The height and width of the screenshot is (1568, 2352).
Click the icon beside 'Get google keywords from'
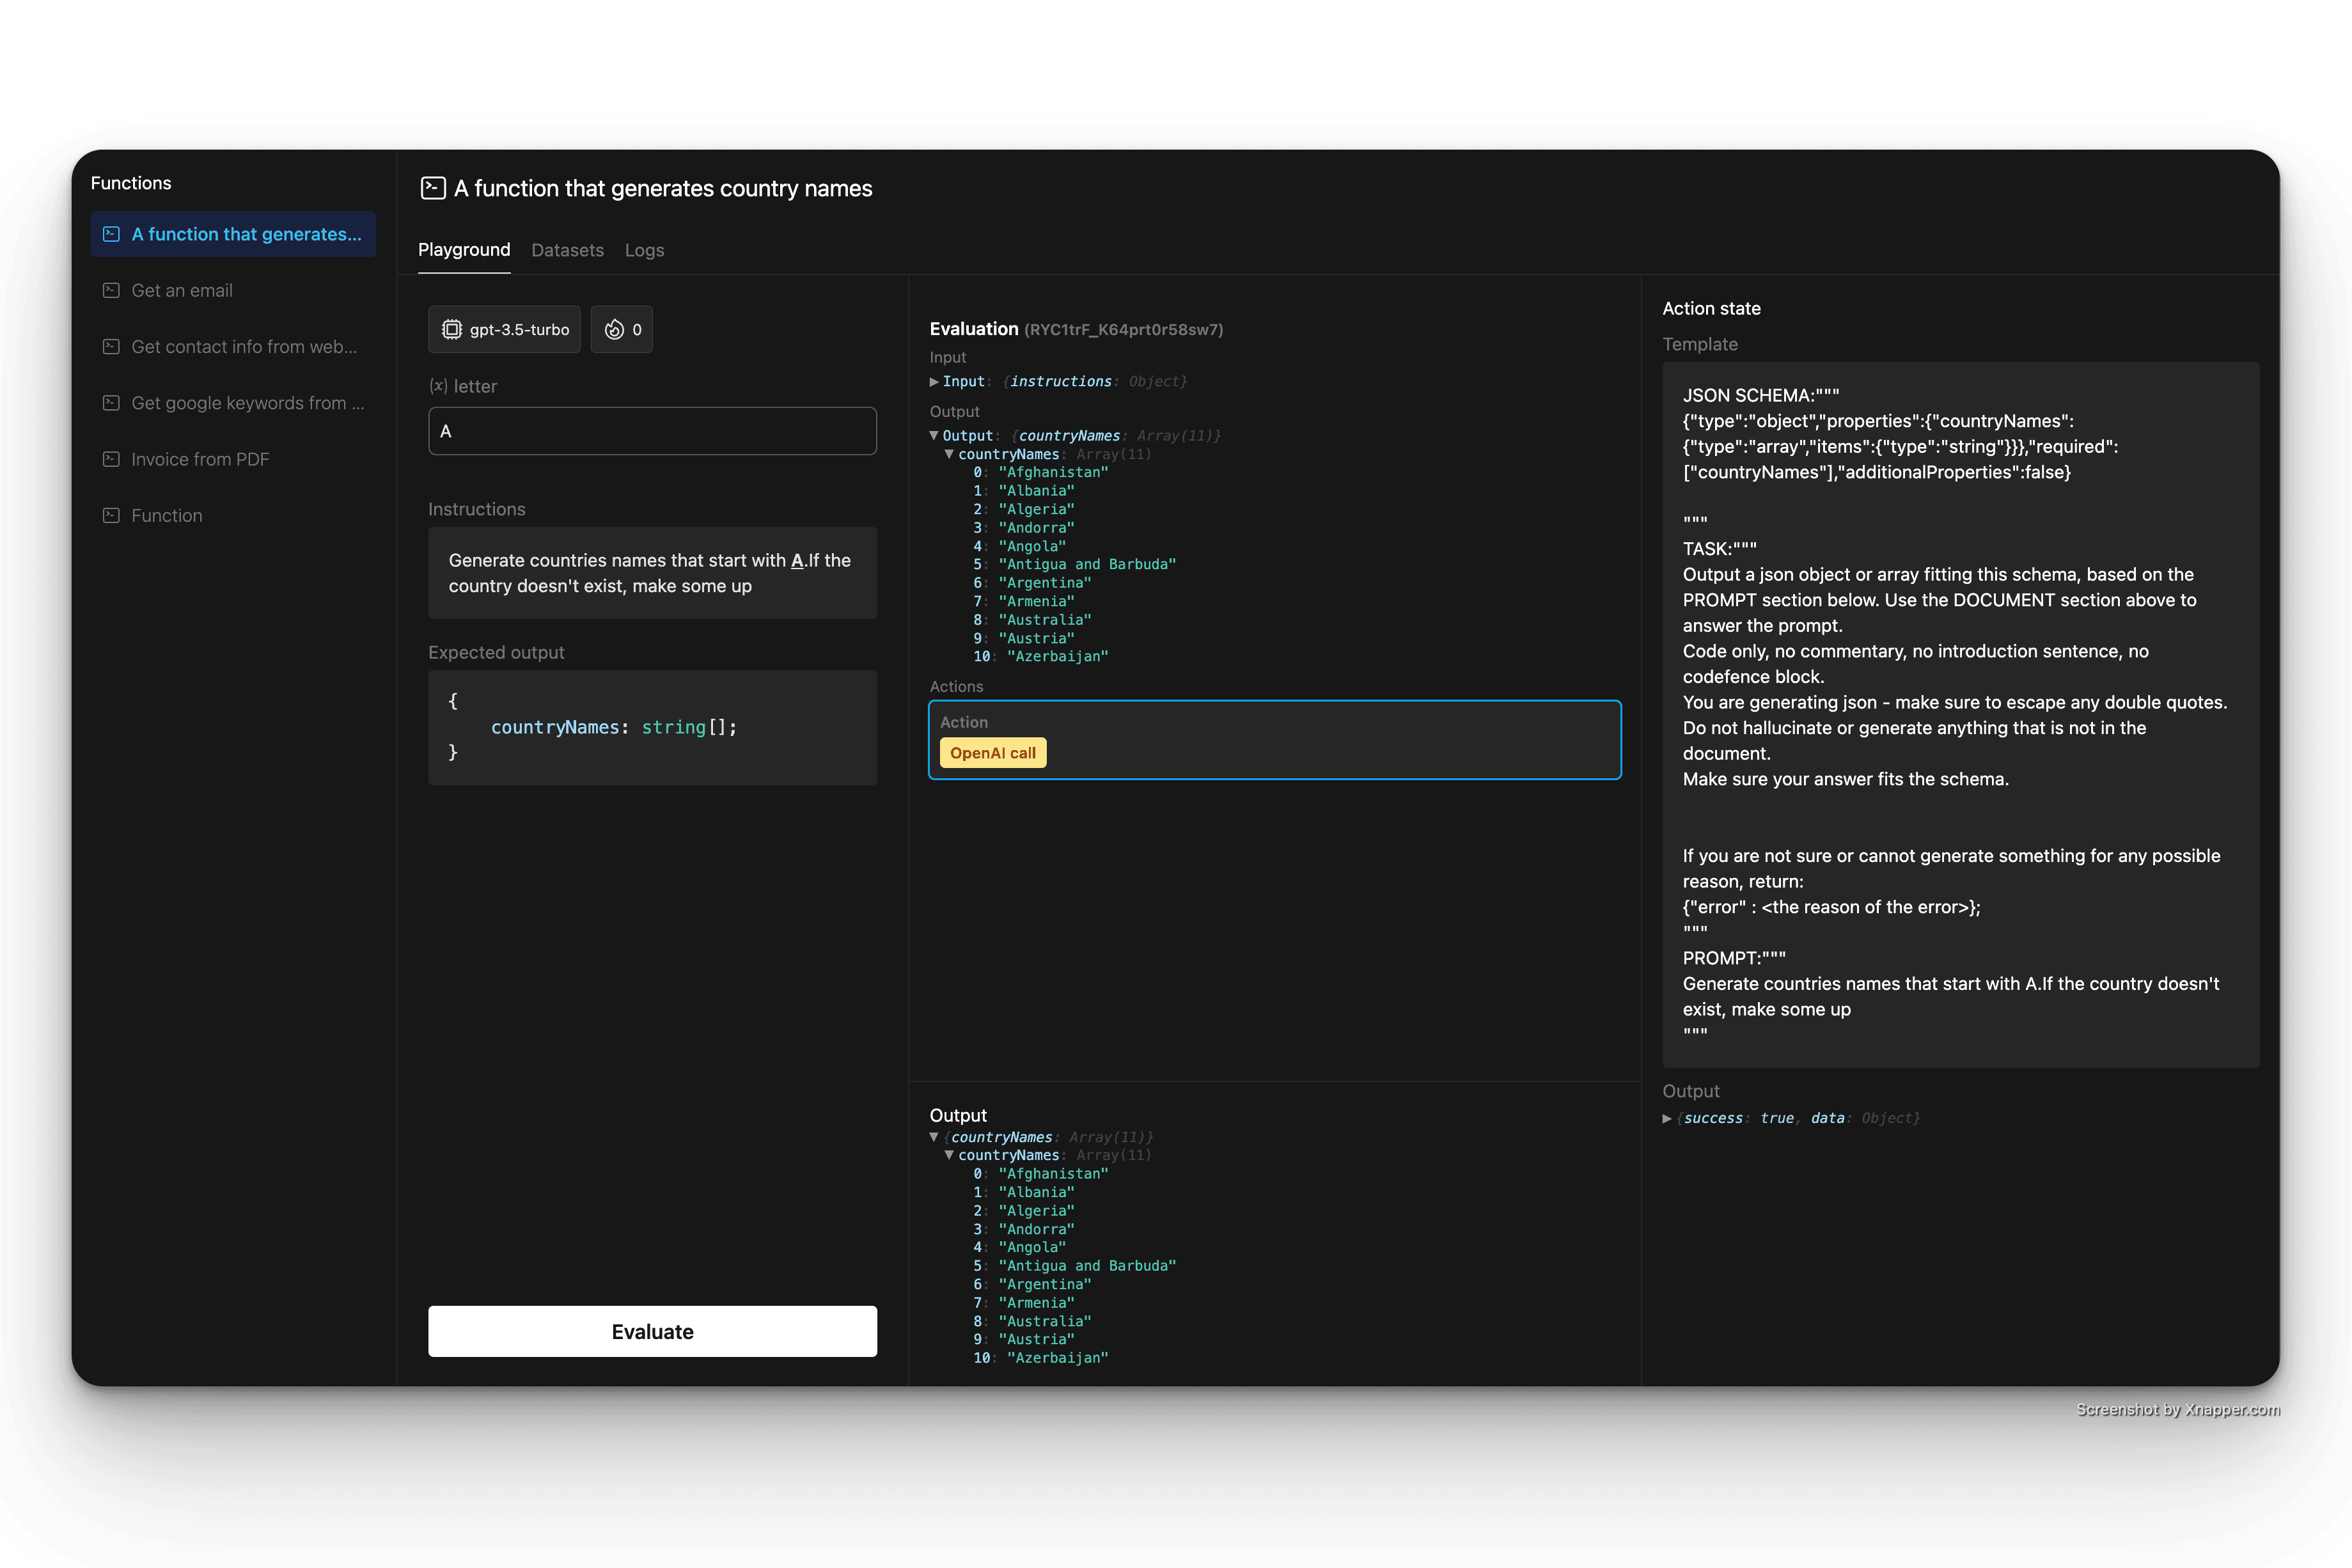(111, 402)
